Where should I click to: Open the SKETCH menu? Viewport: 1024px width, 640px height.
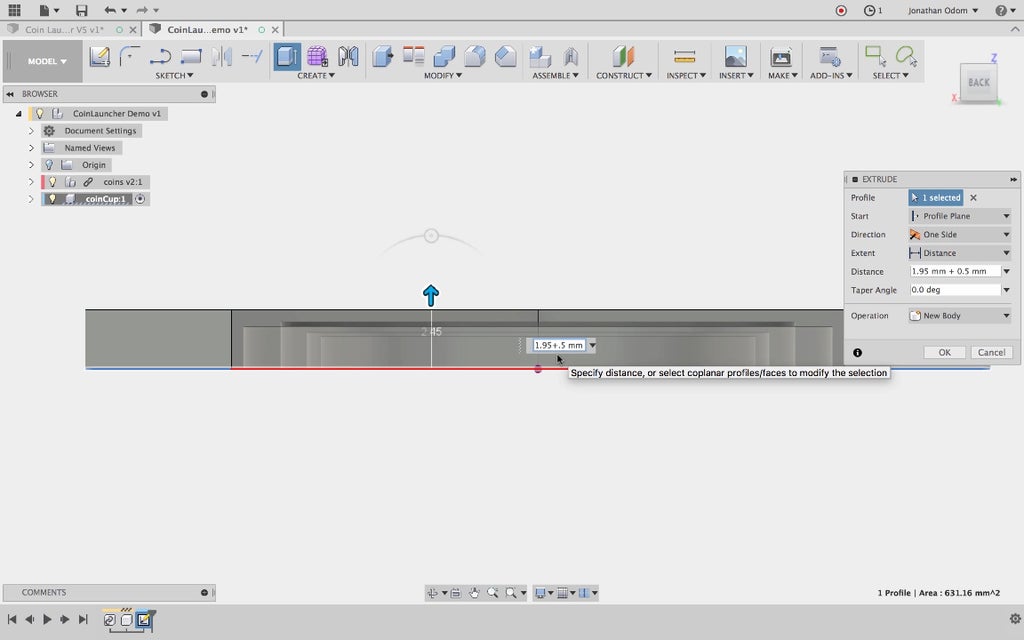coord(174,76)
